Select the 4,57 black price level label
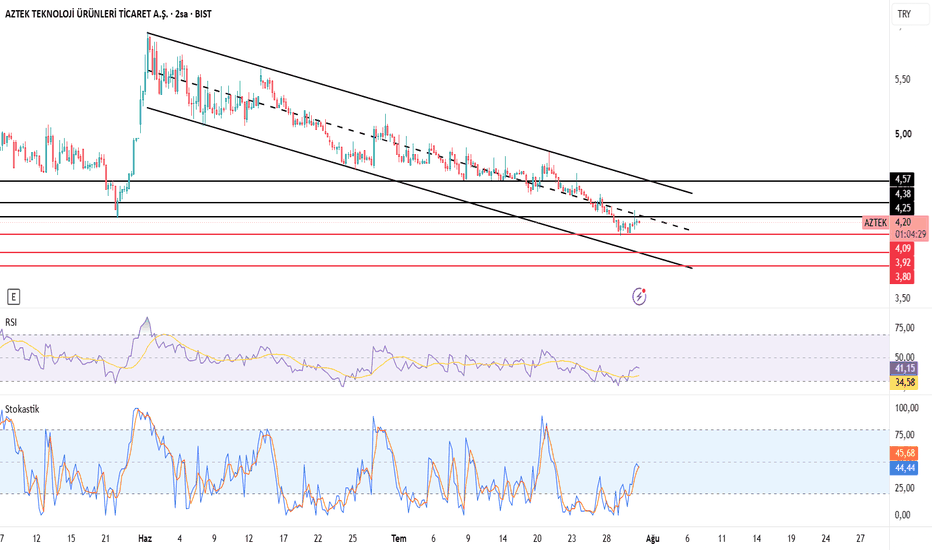This screenshot has width=932, height=550. click(x=903, y=179)
